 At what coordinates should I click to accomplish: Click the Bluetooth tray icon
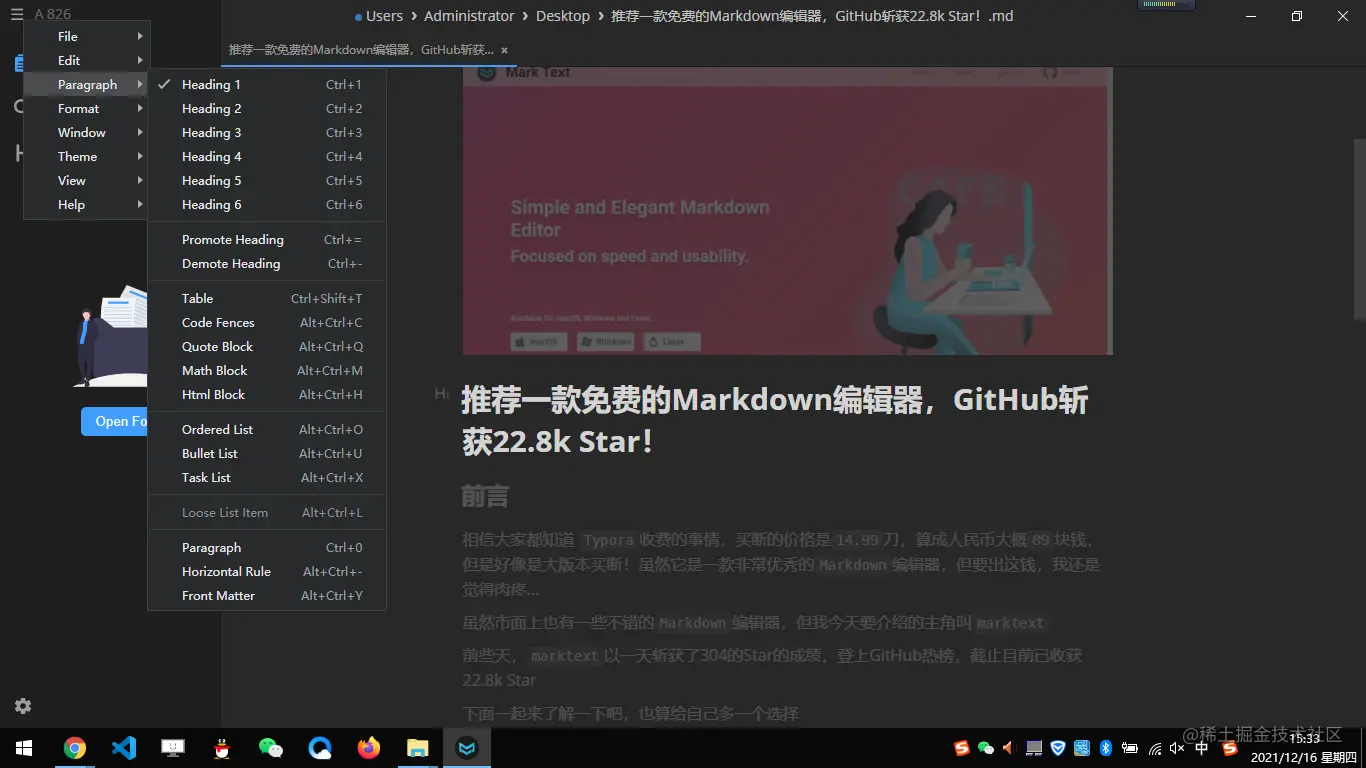pyautogui.click(x=1106, y=748)
